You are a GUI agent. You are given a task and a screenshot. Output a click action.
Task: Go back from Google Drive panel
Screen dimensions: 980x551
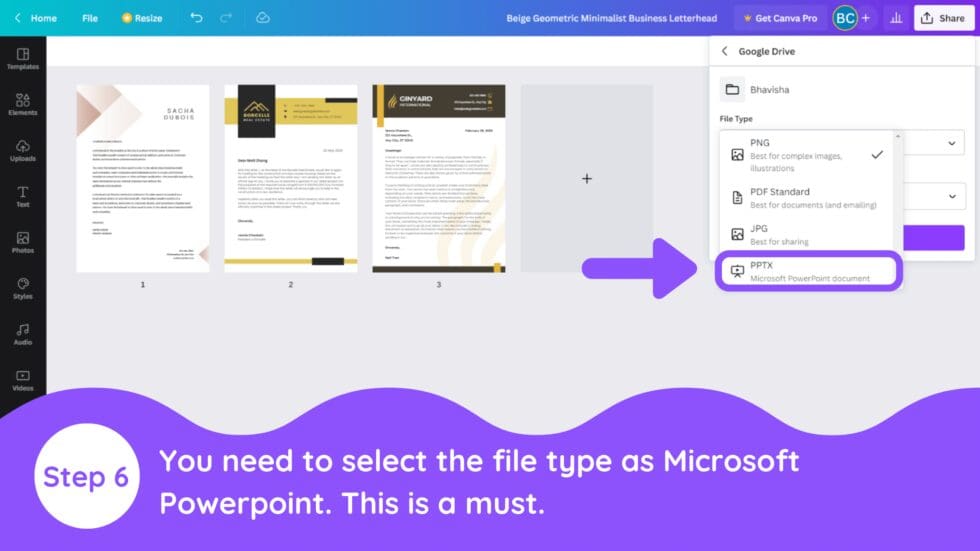(x=724, y=51)
